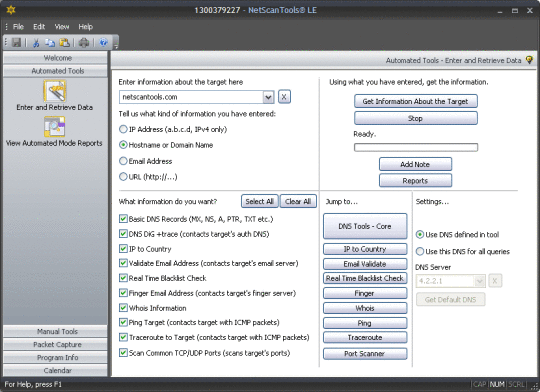Screen dimensions: 540x392
Task: Jump to the Finger tool
Action: click(x=365, y=293)
